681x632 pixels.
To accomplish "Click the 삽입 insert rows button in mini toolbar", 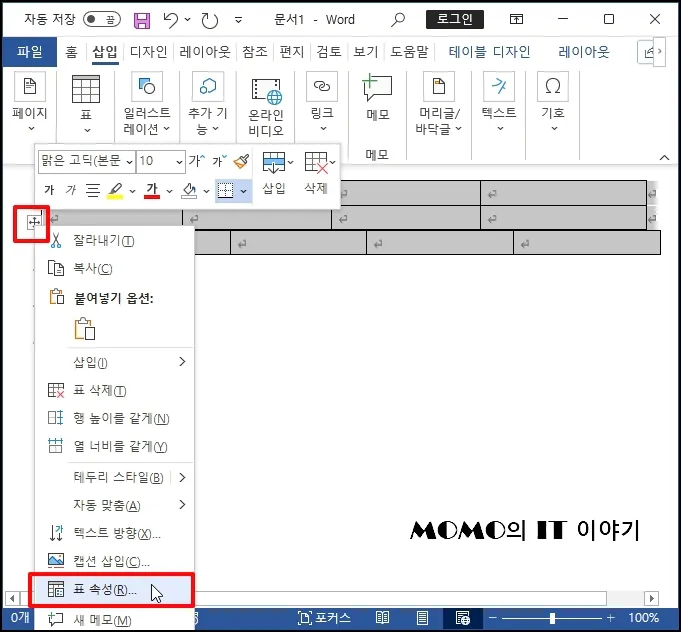I will (277, 172).
